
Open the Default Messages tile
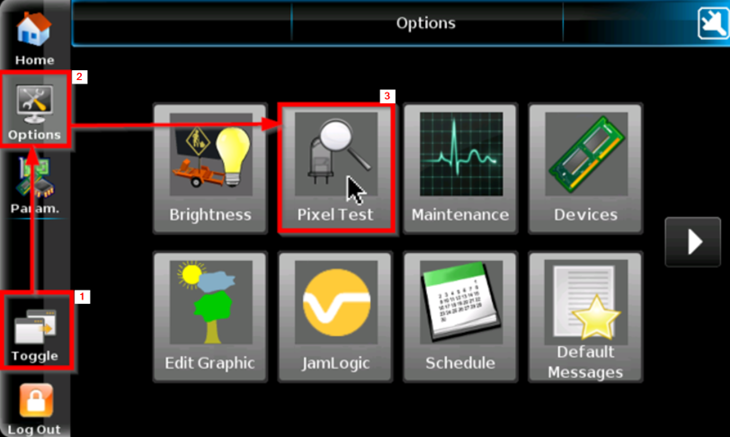click(586, 316)
